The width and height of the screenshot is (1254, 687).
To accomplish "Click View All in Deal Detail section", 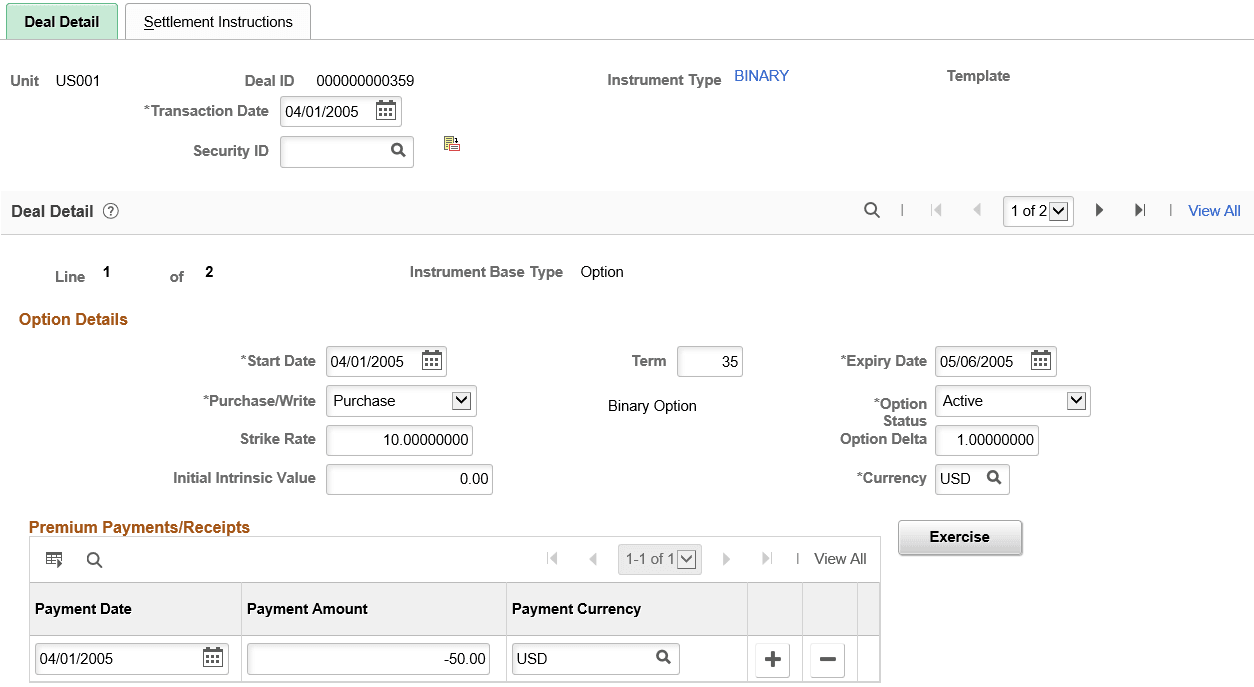I will click(x=1213, y=210).
